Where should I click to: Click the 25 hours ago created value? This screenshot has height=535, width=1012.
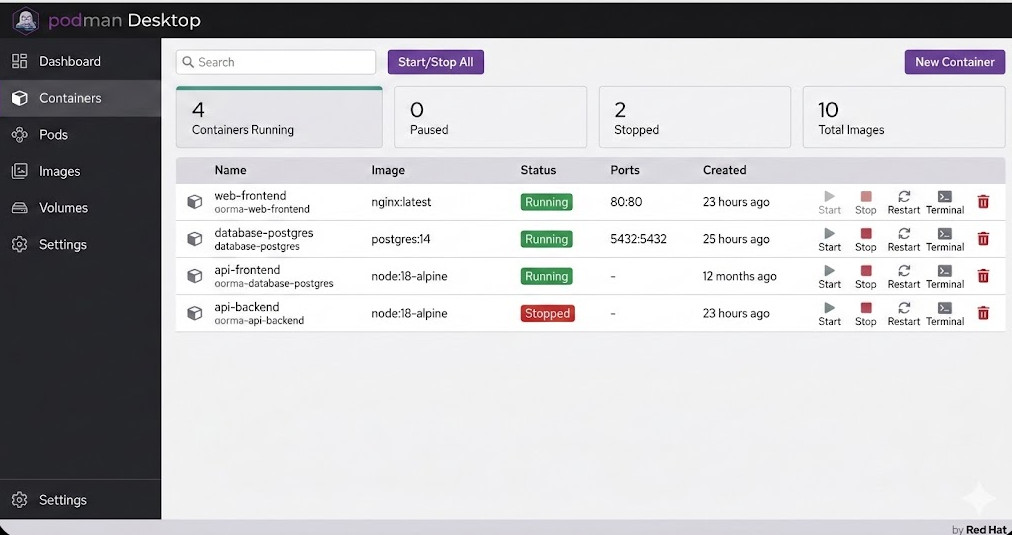[x=736, y=239]
